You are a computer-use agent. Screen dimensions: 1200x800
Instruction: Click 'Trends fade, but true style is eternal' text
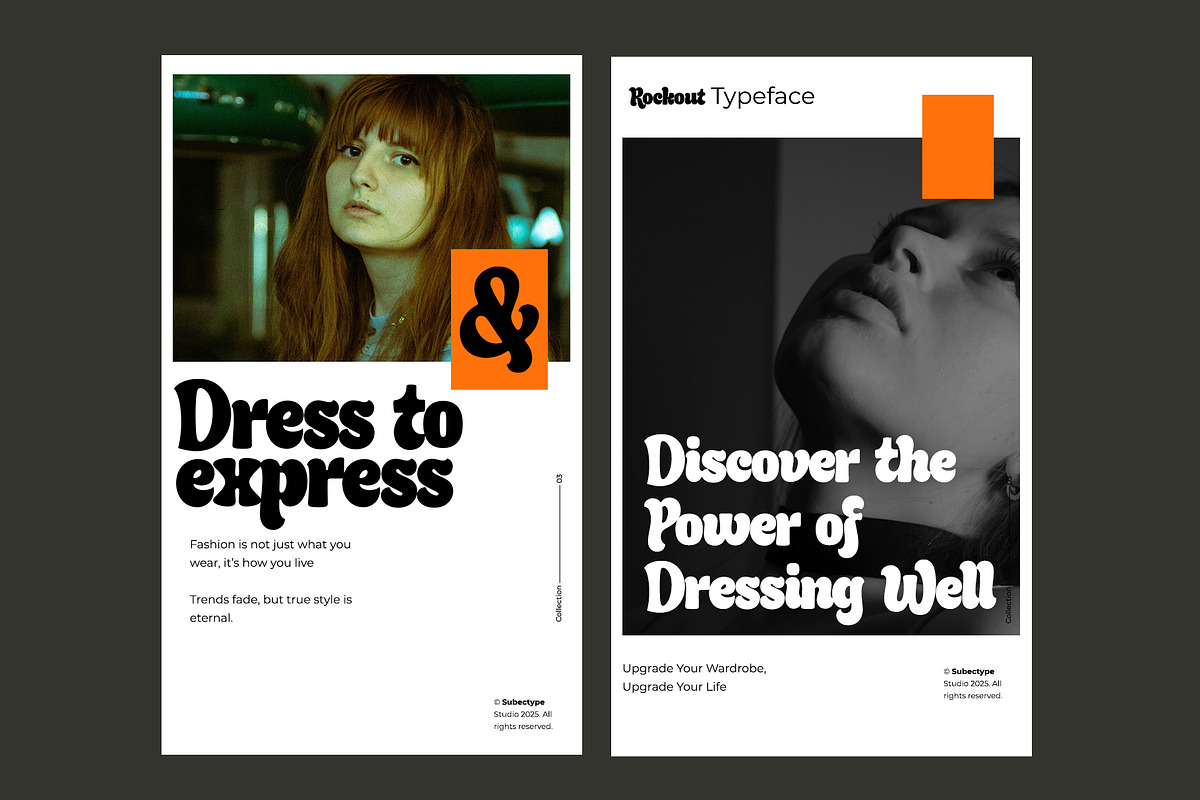pos(270,609)
